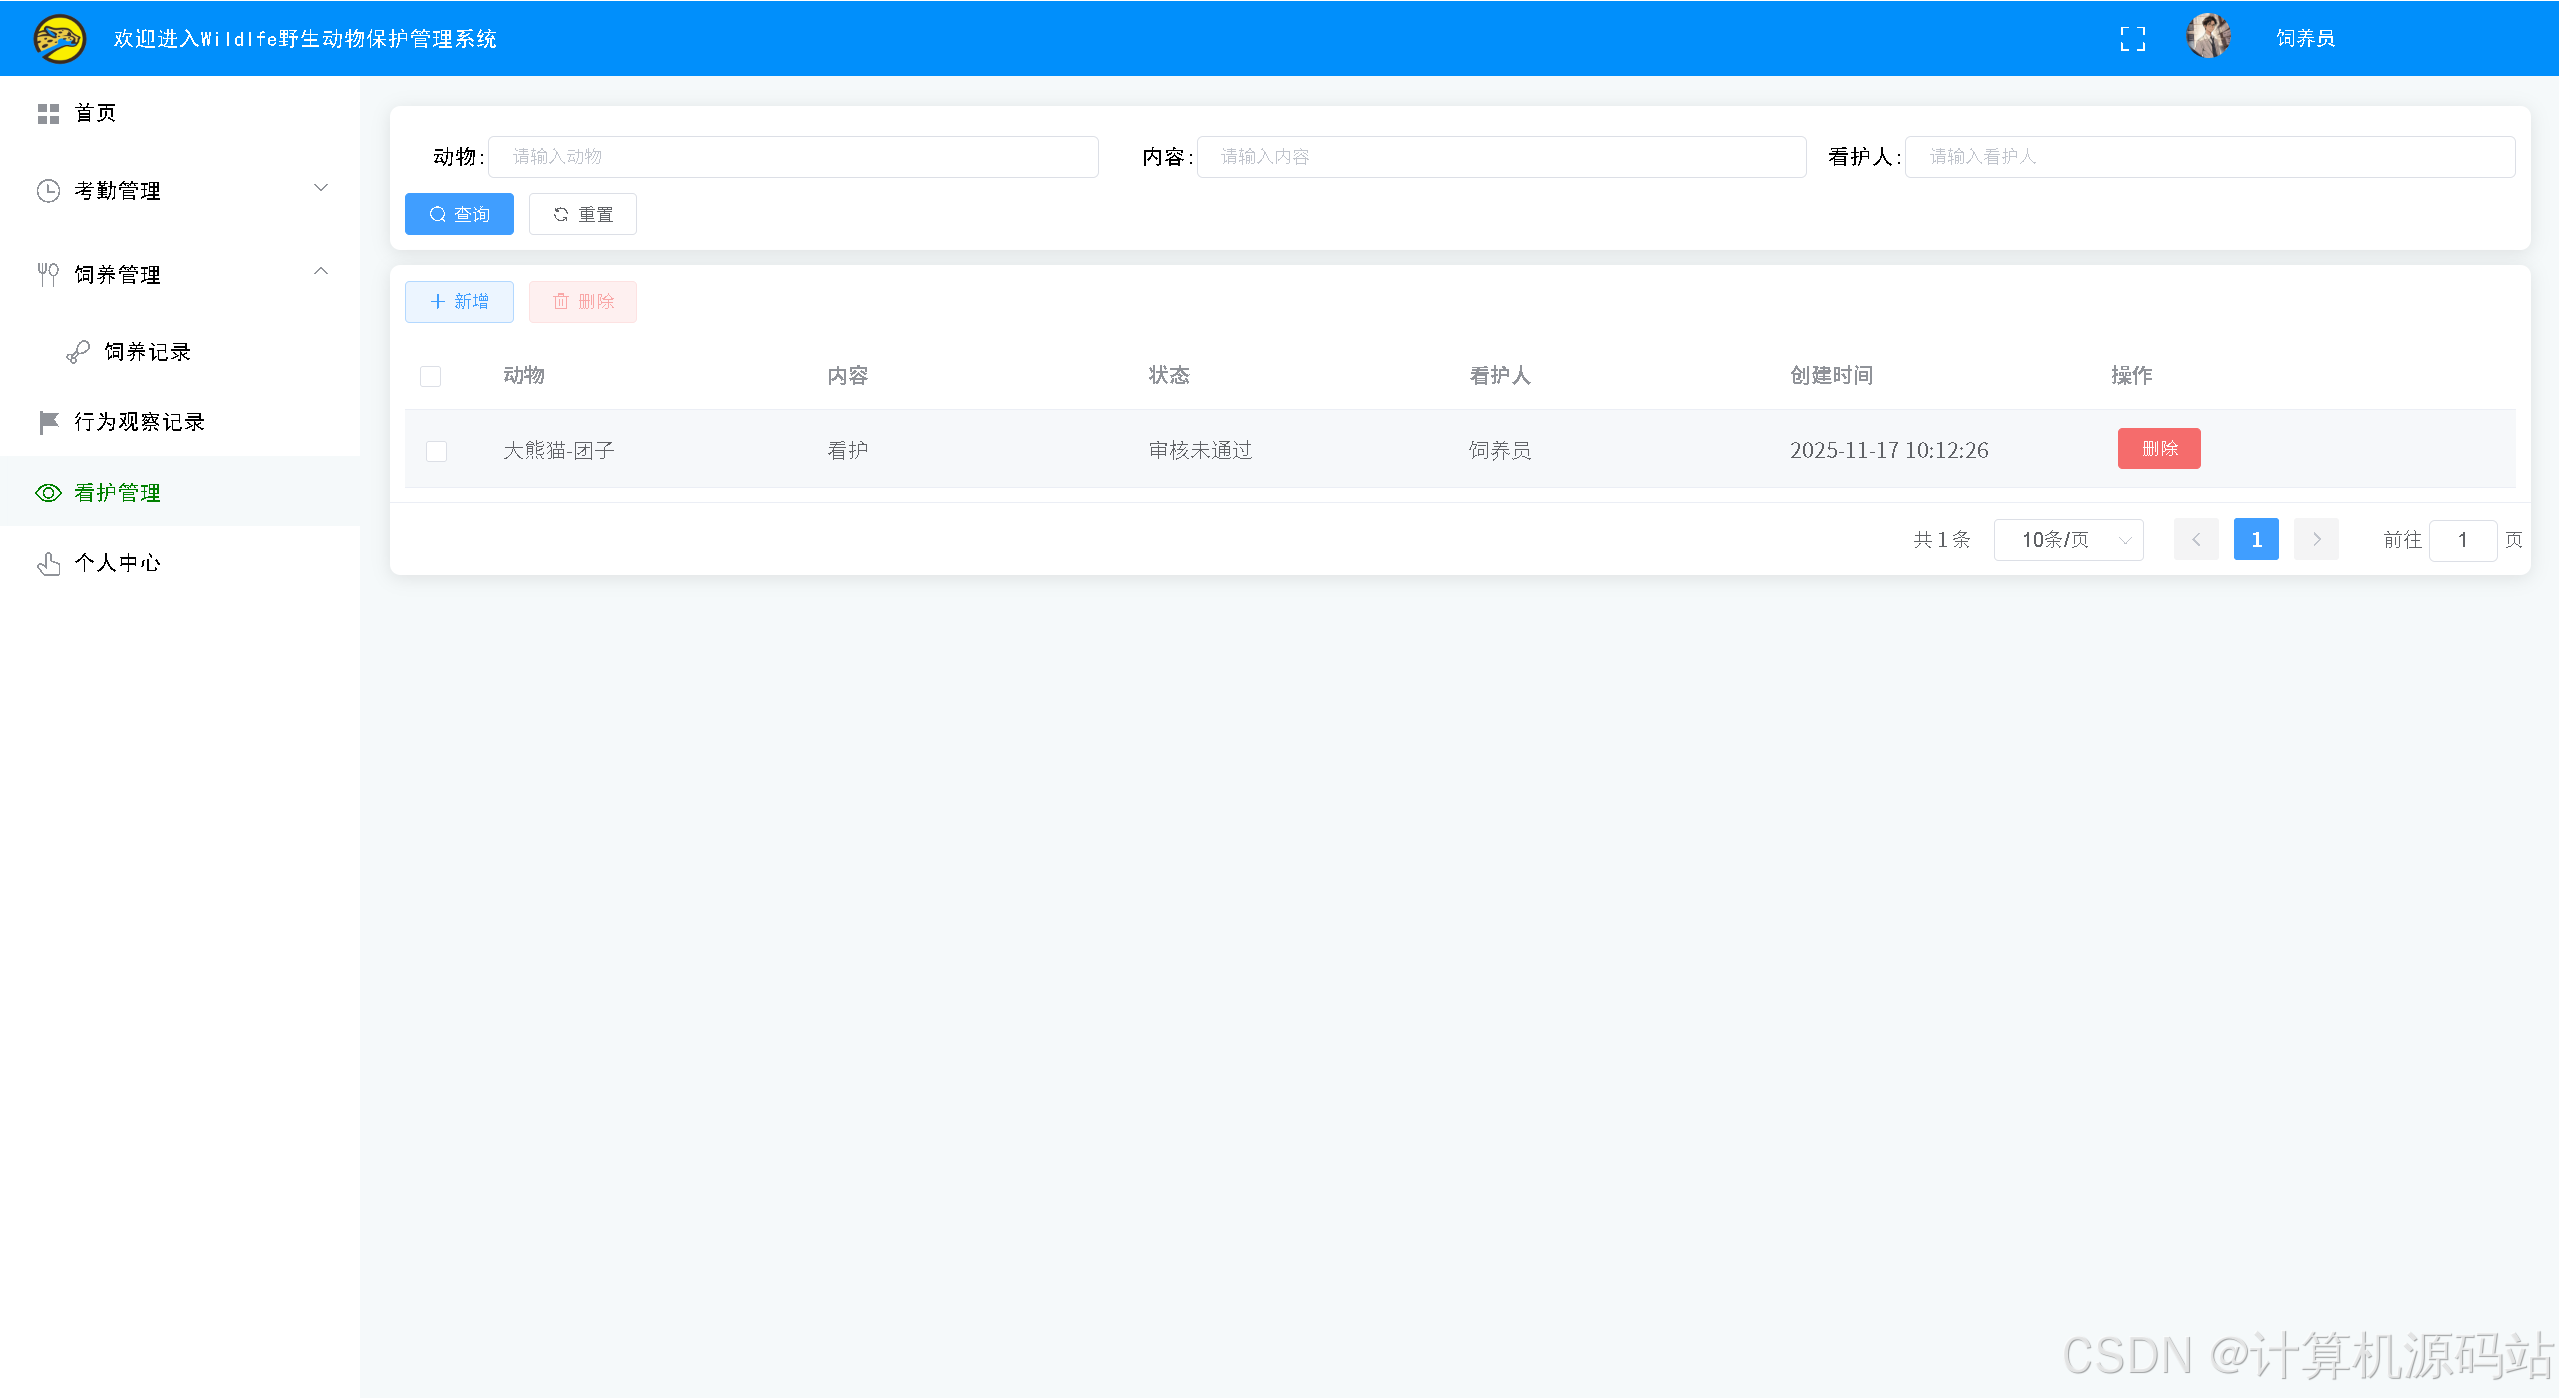Focus the 看护人 search input field
Screen dimensions: 2559x1398
2210,157
